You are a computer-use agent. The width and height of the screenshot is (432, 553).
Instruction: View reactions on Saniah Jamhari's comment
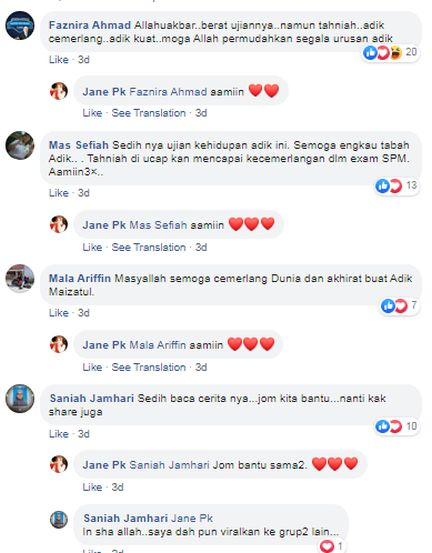pos(397,426)
